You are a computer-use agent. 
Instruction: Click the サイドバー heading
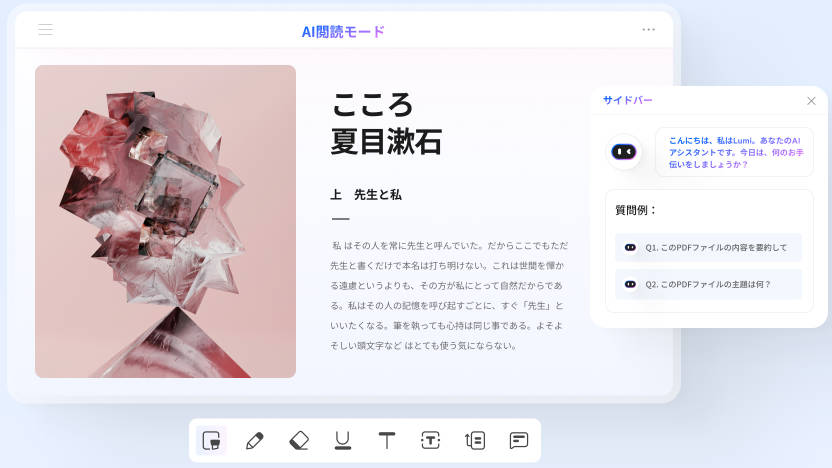click(x=628, y=100)
